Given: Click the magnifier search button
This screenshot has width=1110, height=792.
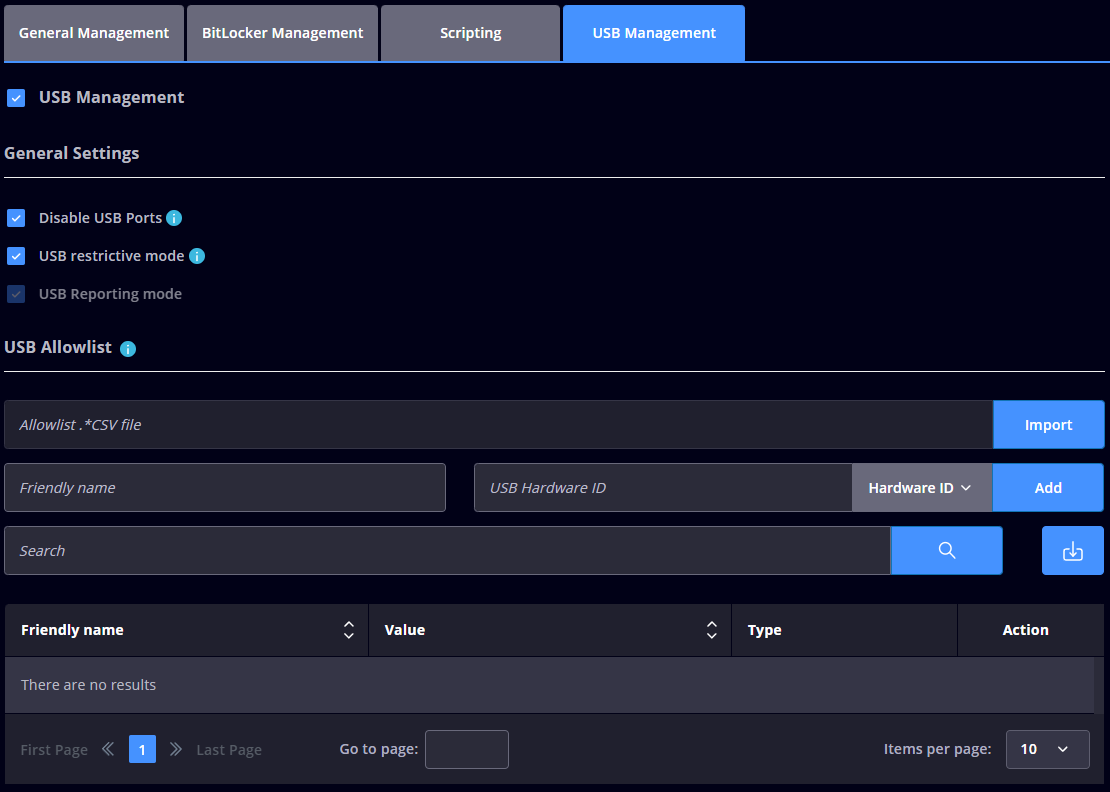Looking at the screenshot, I should [x=946, y=551].
